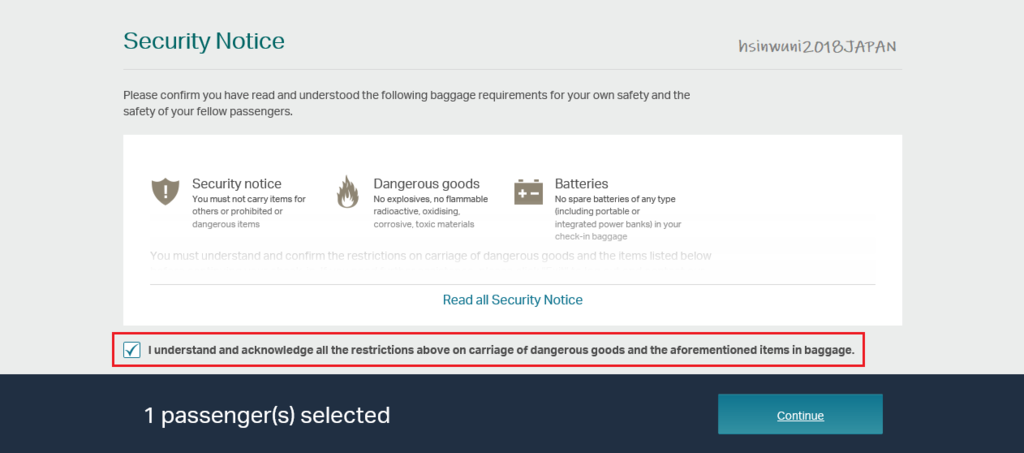This screenshot has height=453, width=1024.
Task: Click the flame Dangerous goods icon
Action: (x=347, y=191)
